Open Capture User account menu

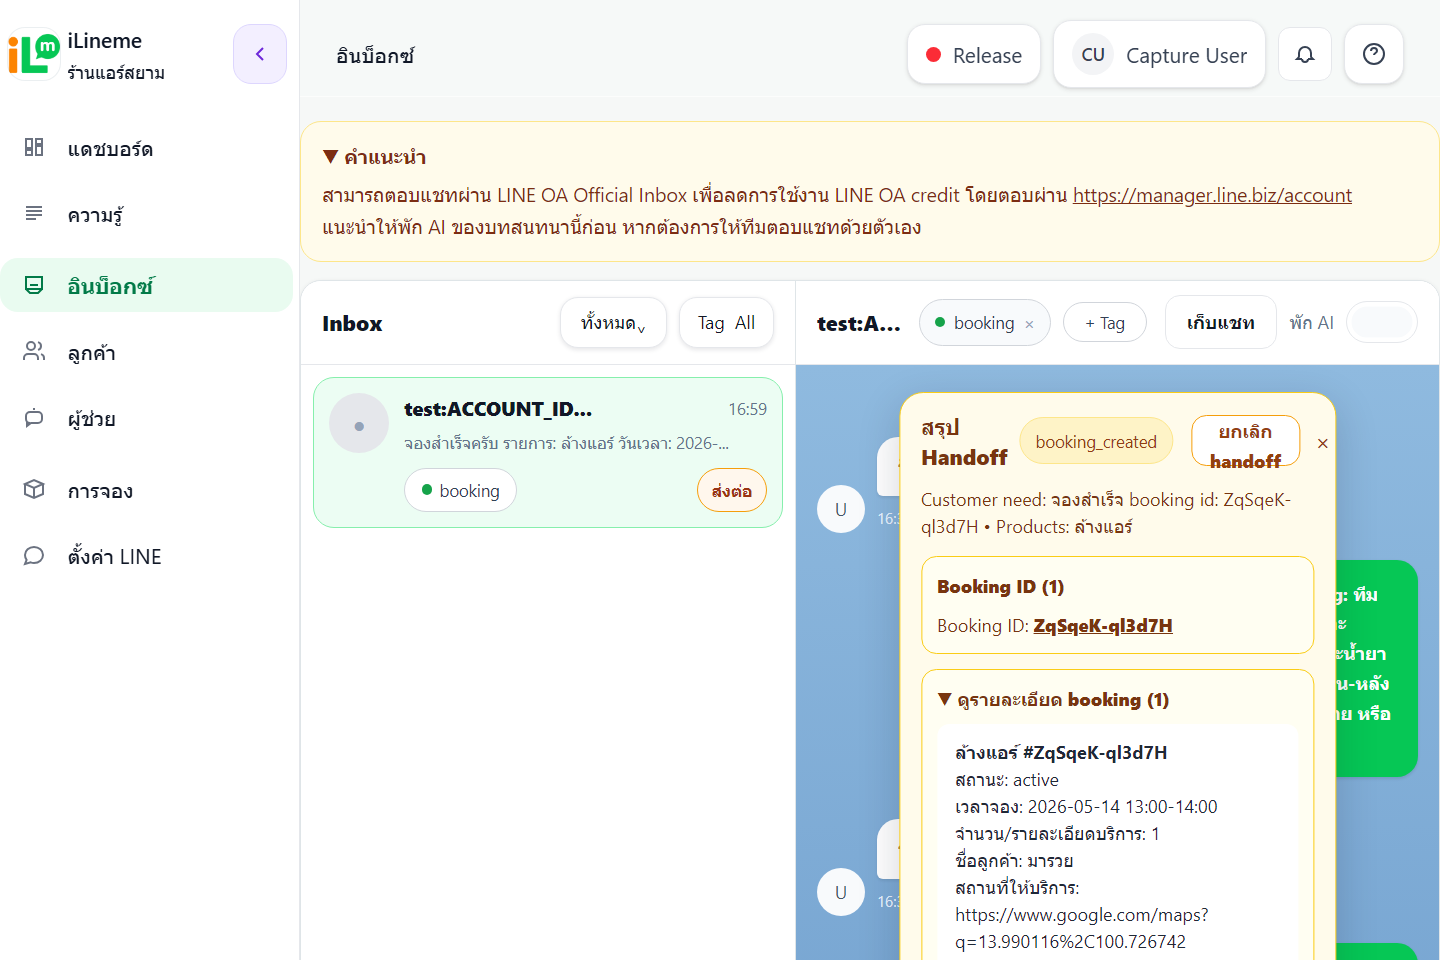tap(1159, 55)
